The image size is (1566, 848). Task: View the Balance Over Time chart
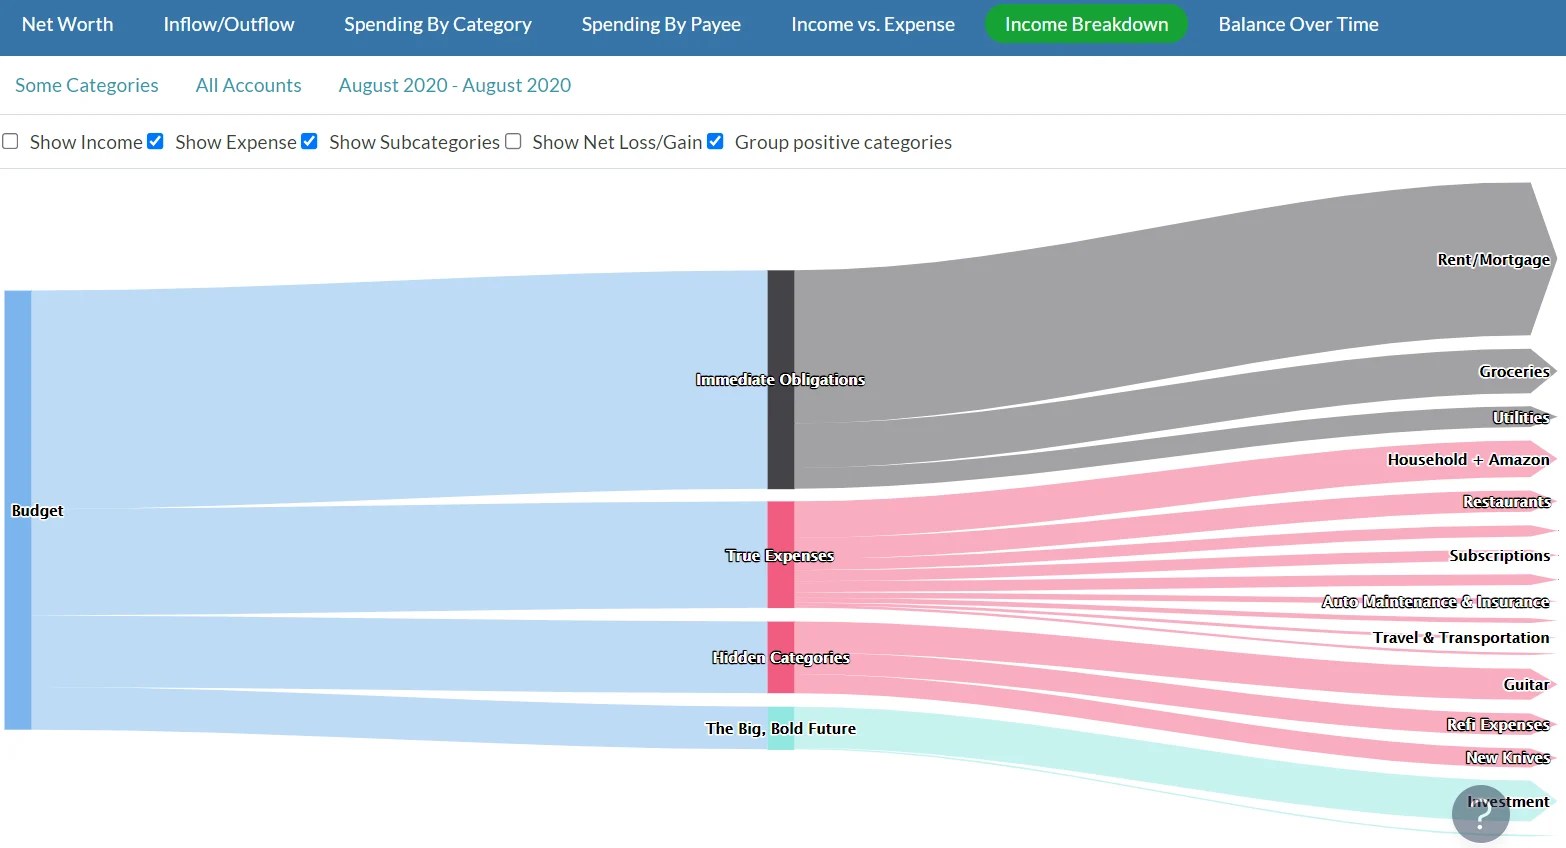1297,24
